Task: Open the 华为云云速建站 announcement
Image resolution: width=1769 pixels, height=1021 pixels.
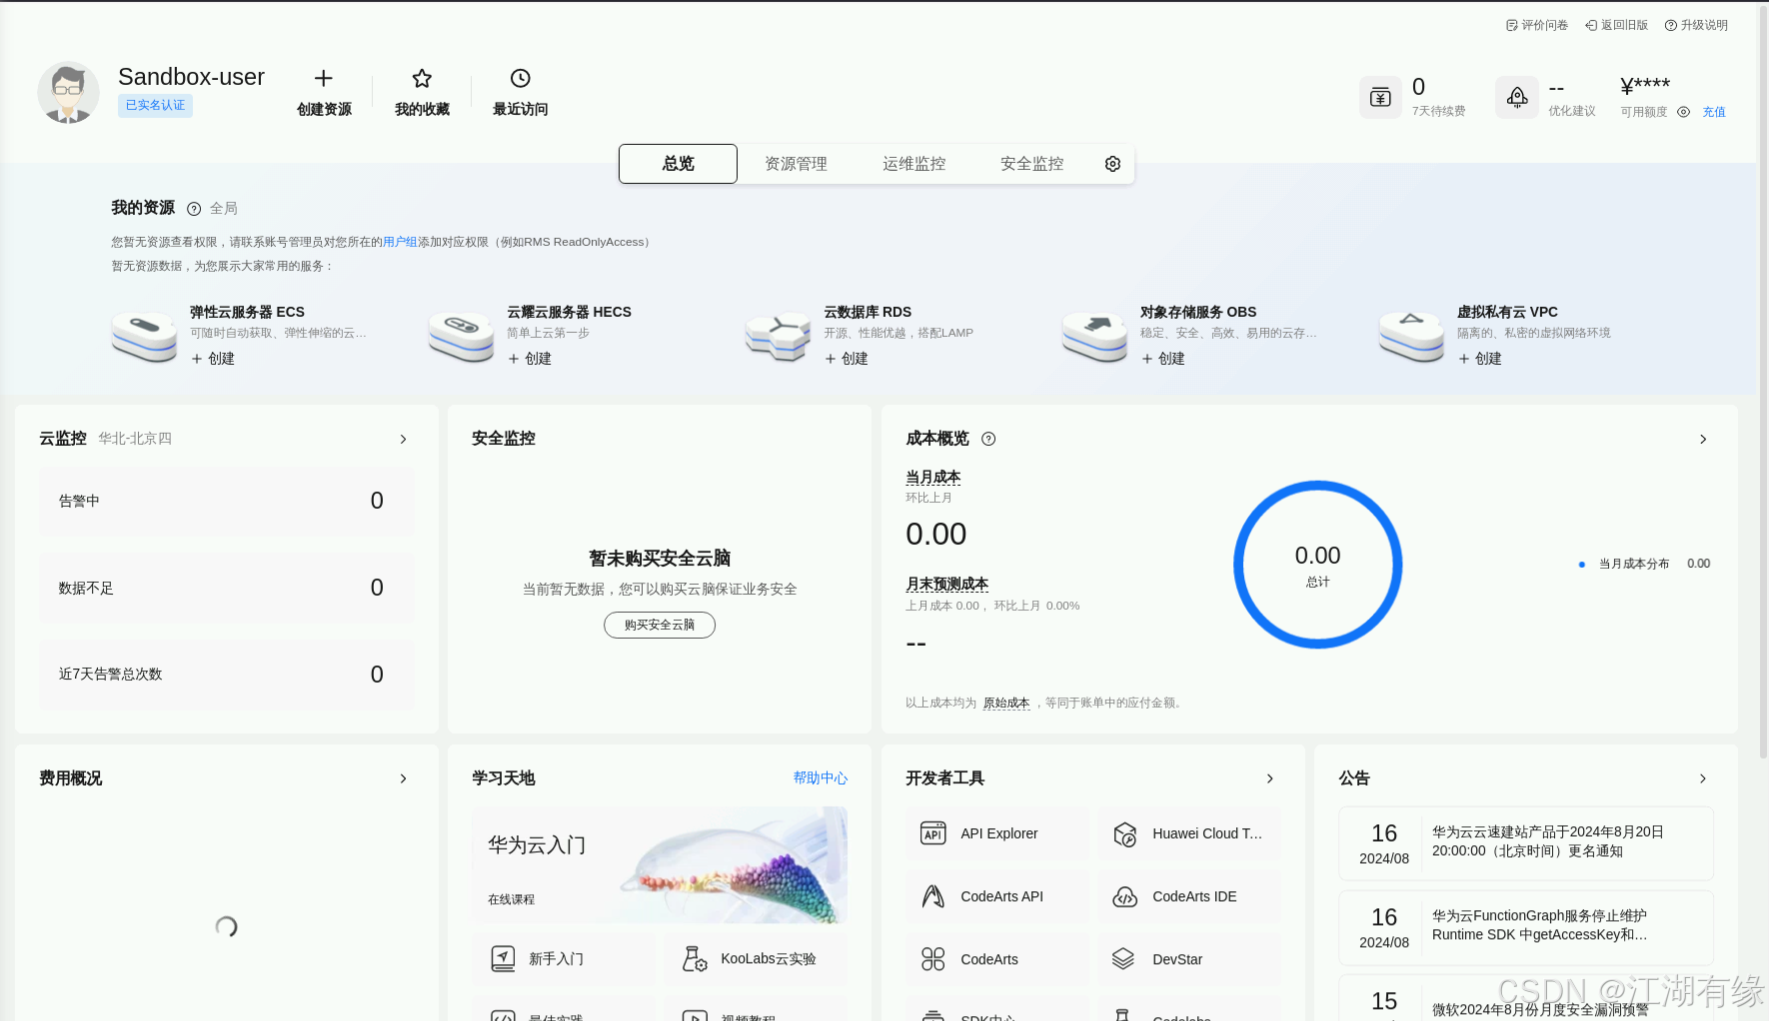Action: 1526,843
